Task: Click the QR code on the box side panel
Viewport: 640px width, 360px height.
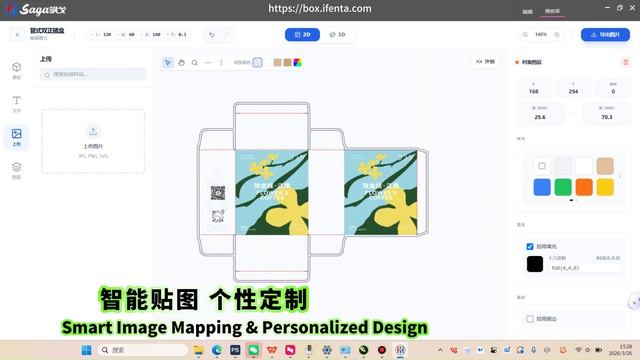Action: [x=218, y=193]
